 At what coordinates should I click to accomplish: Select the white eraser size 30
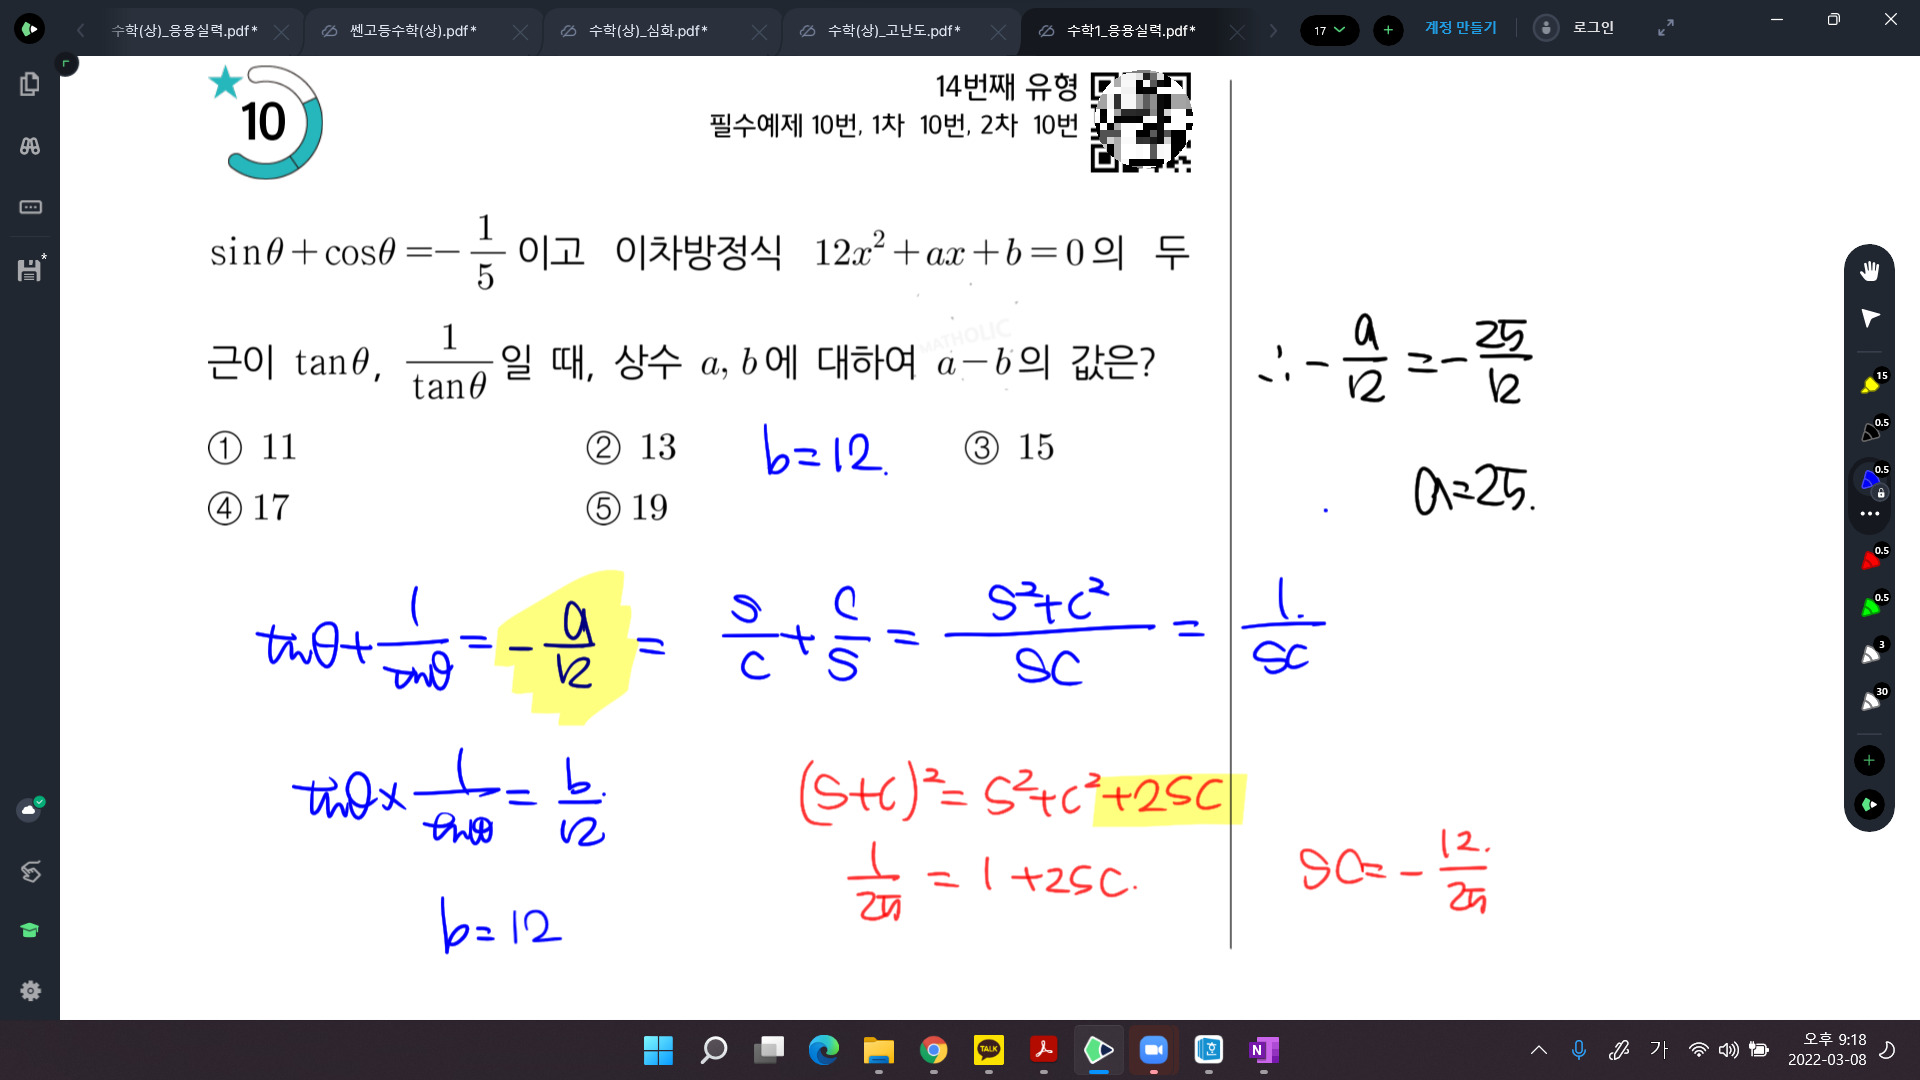click(x=1870, y=701)
